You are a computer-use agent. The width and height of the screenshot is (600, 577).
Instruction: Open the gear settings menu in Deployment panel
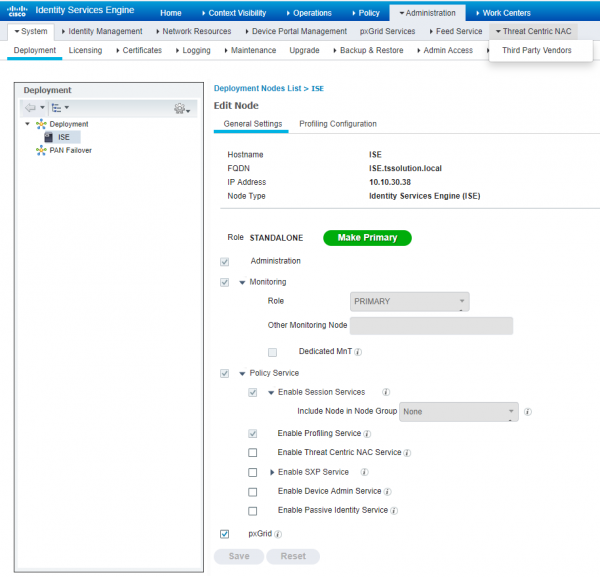tap(180, 108)
